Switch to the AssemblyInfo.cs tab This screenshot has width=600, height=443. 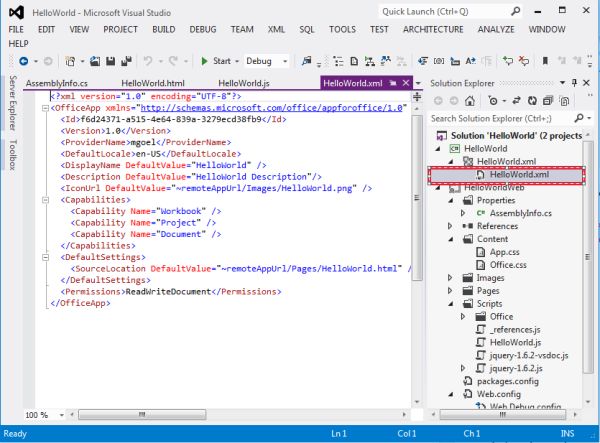click(x=57, y=83)
